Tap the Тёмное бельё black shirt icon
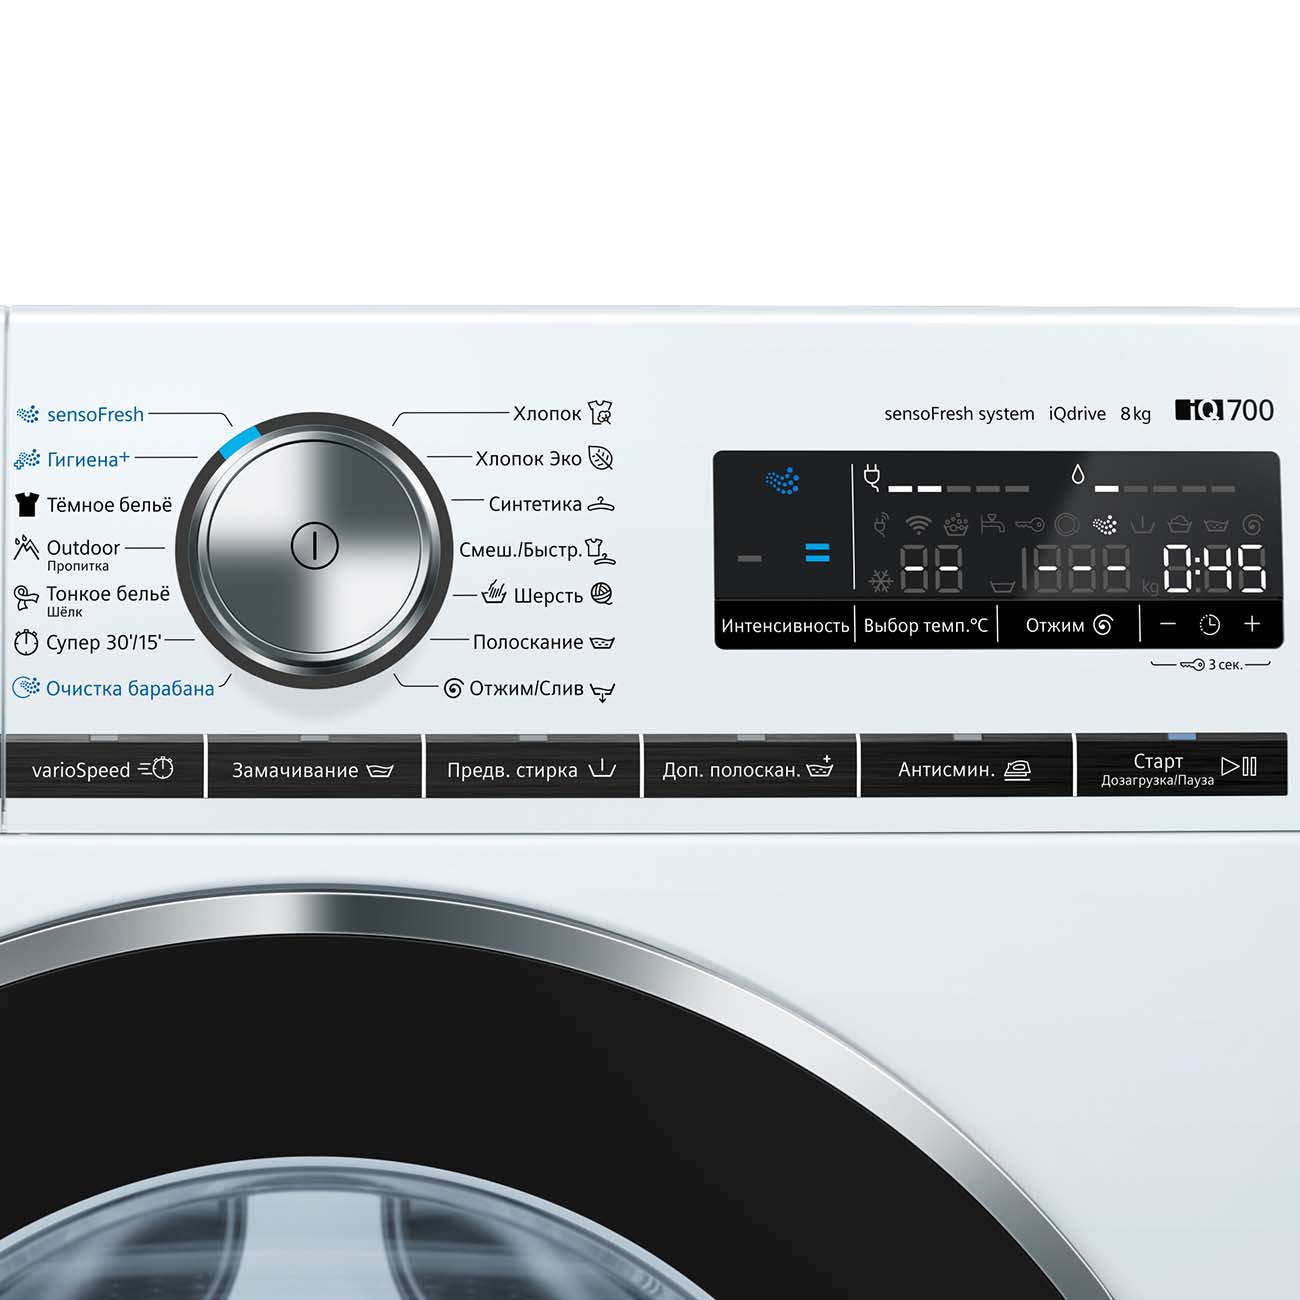Viewport: 1300px width, 1300px height. (x=27, y=504)
